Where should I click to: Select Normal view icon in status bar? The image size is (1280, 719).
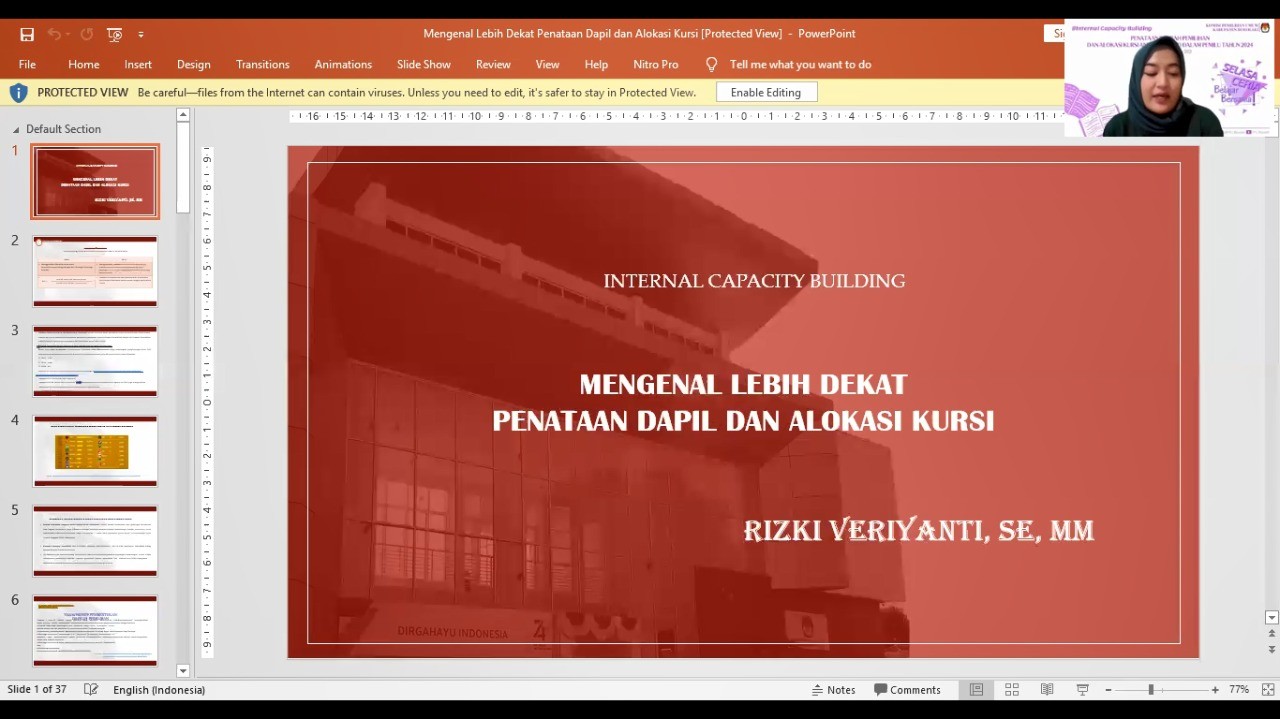(x=976, y=690)
